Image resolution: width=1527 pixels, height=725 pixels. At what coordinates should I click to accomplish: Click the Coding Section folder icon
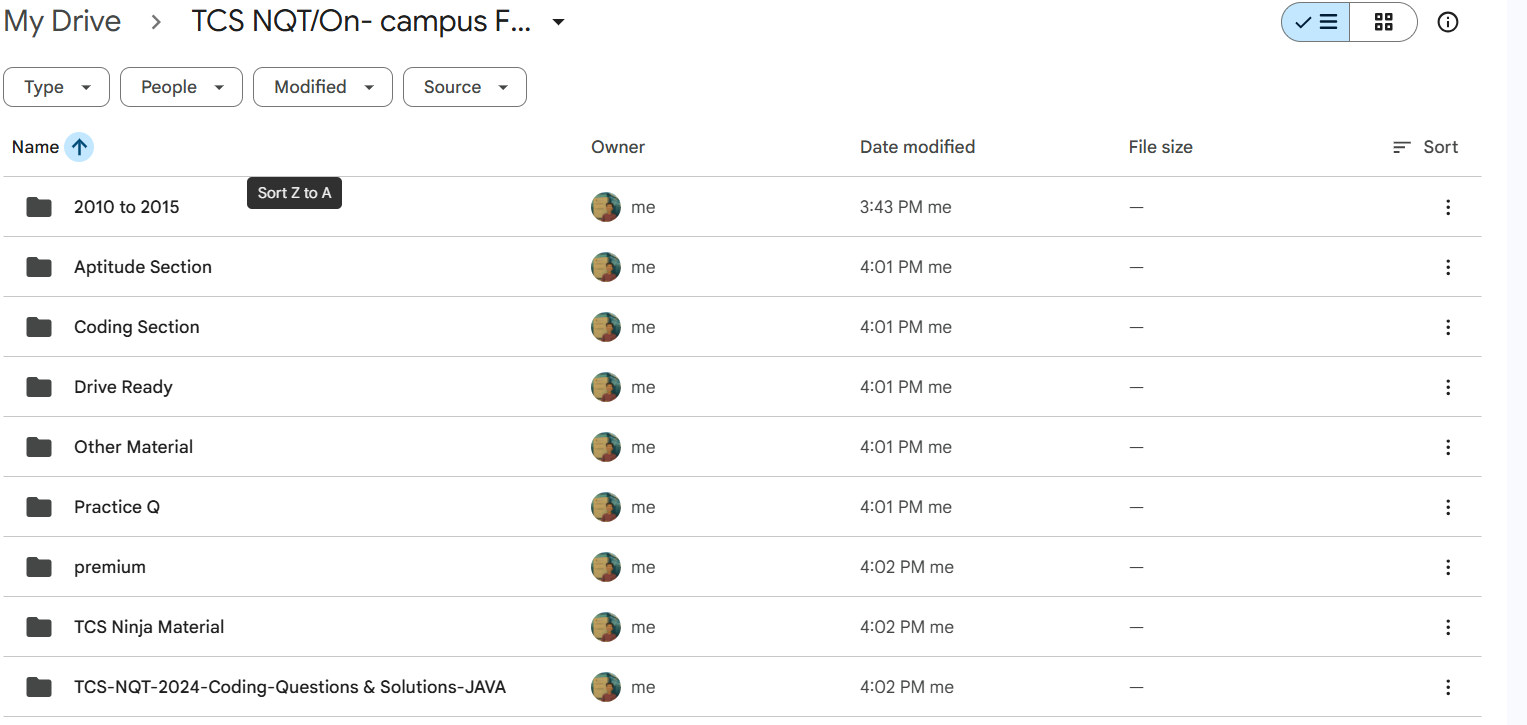39,327
